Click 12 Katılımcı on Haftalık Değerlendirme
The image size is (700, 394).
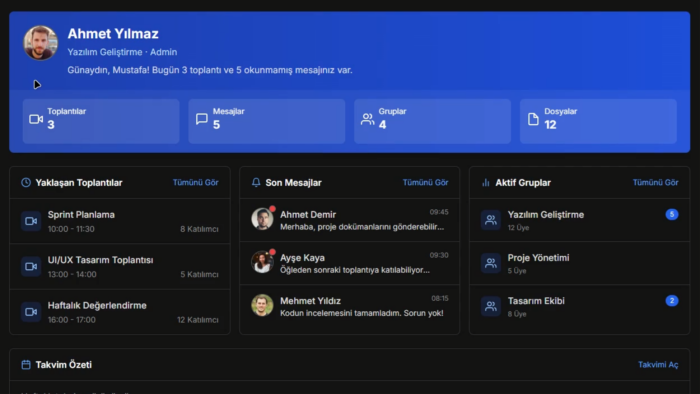[x=198, y=320]
